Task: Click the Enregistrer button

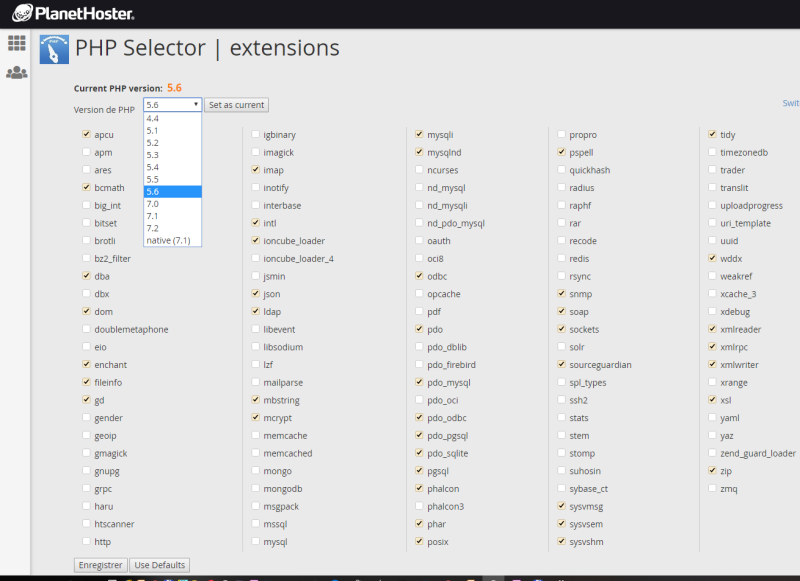Action: point(101,565)
